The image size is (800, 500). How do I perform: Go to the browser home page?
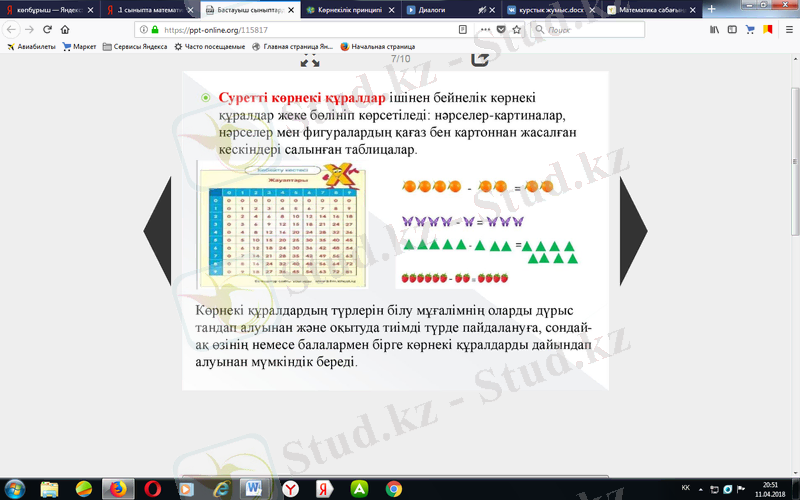(66, 30)
